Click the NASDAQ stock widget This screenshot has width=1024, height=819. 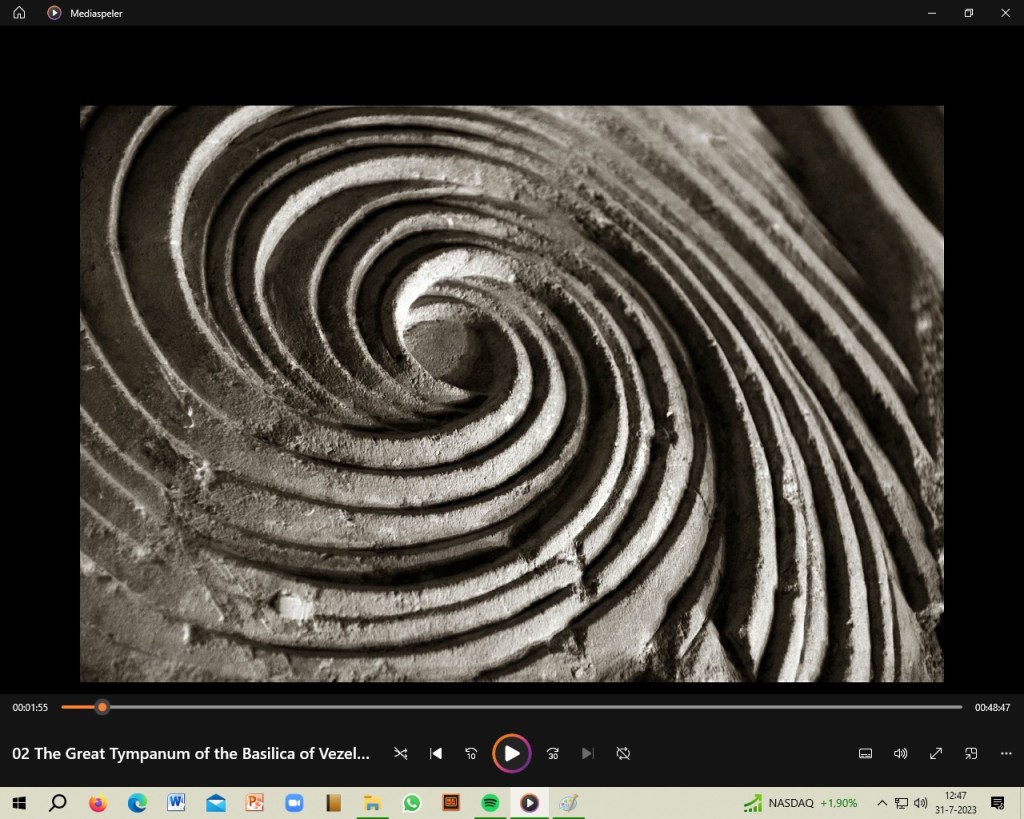[x=800, y=803]
